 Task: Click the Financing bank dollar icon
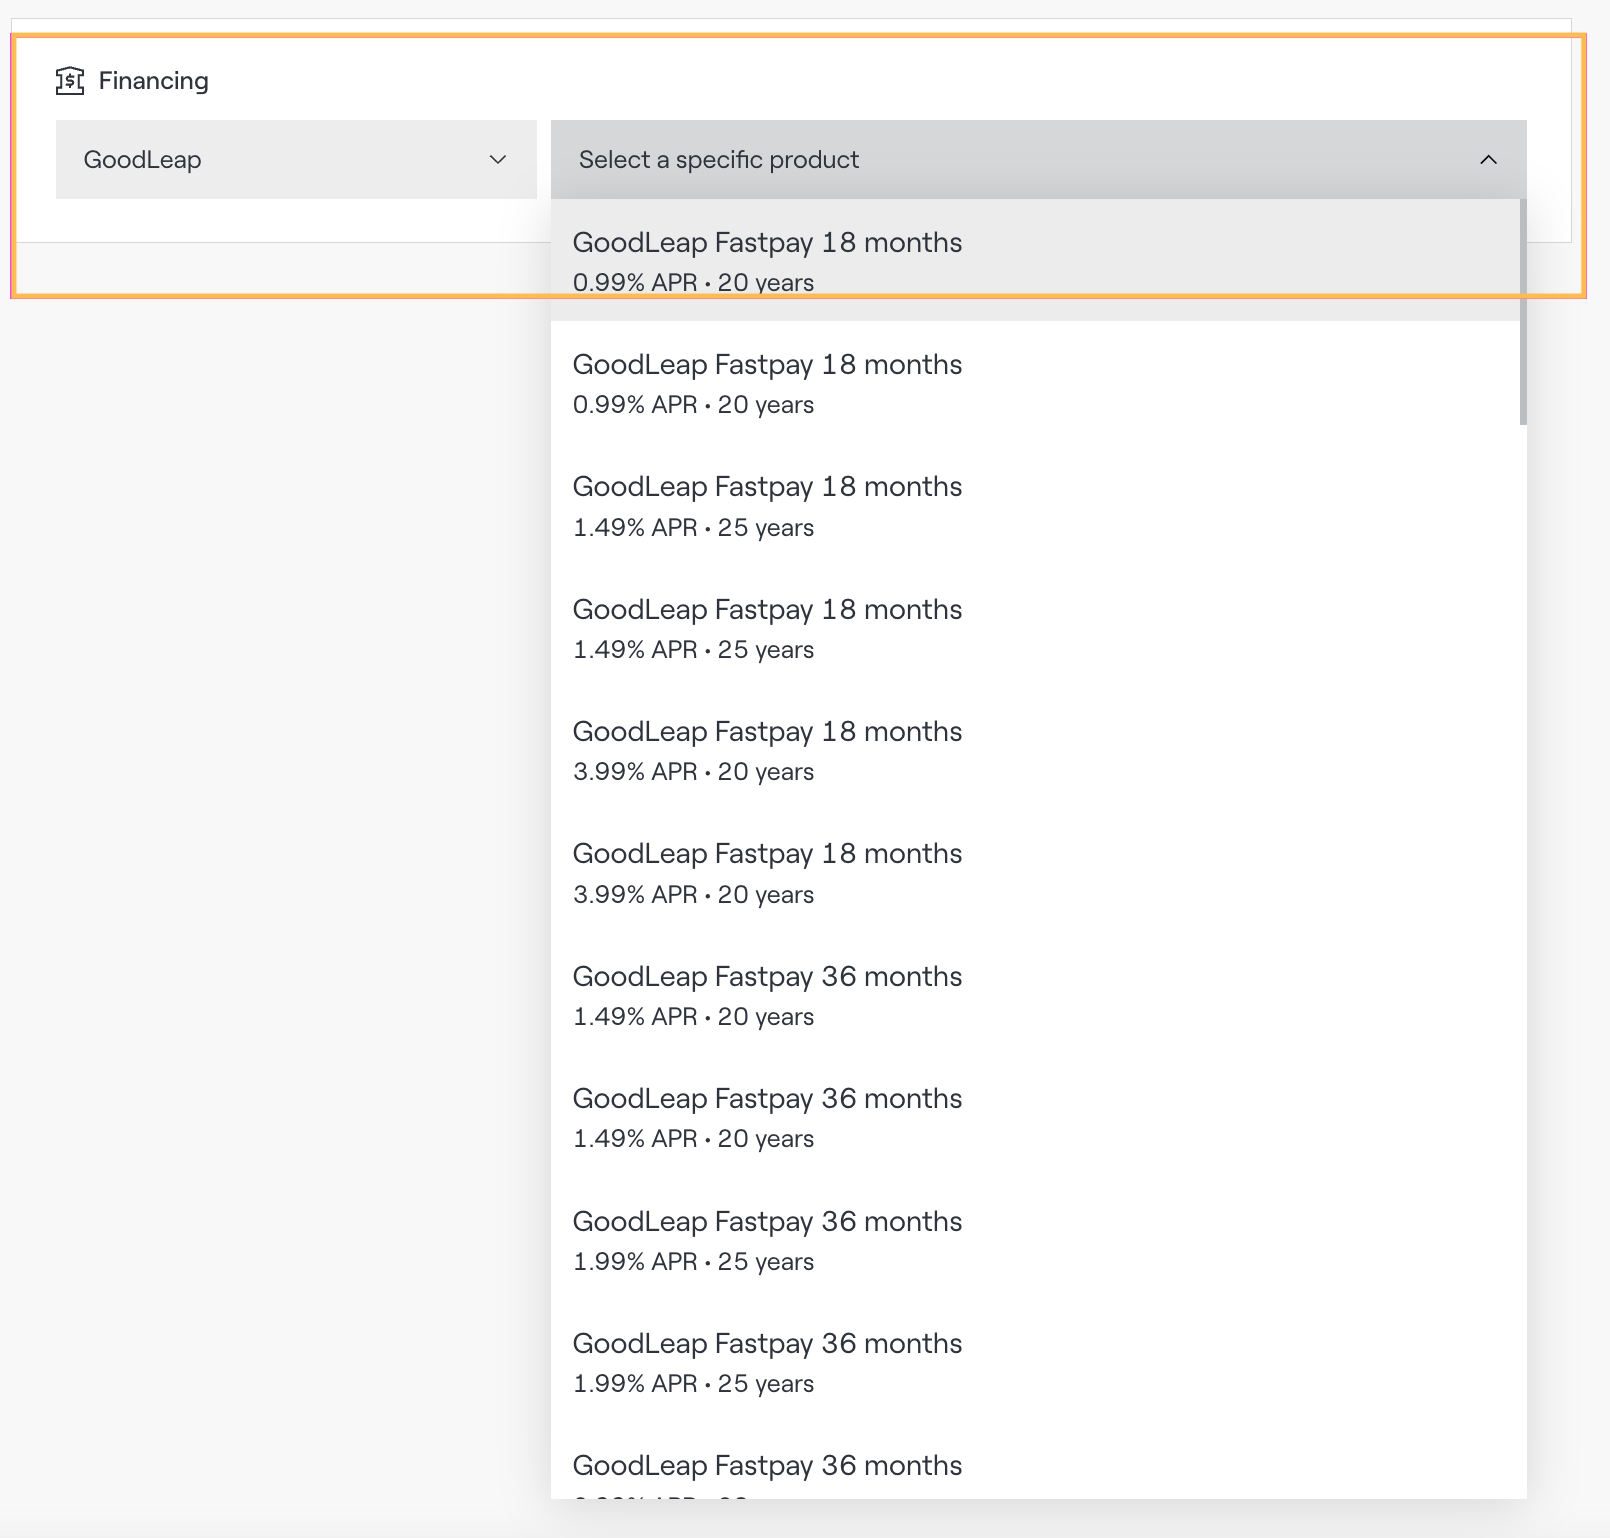pos(70,80)
